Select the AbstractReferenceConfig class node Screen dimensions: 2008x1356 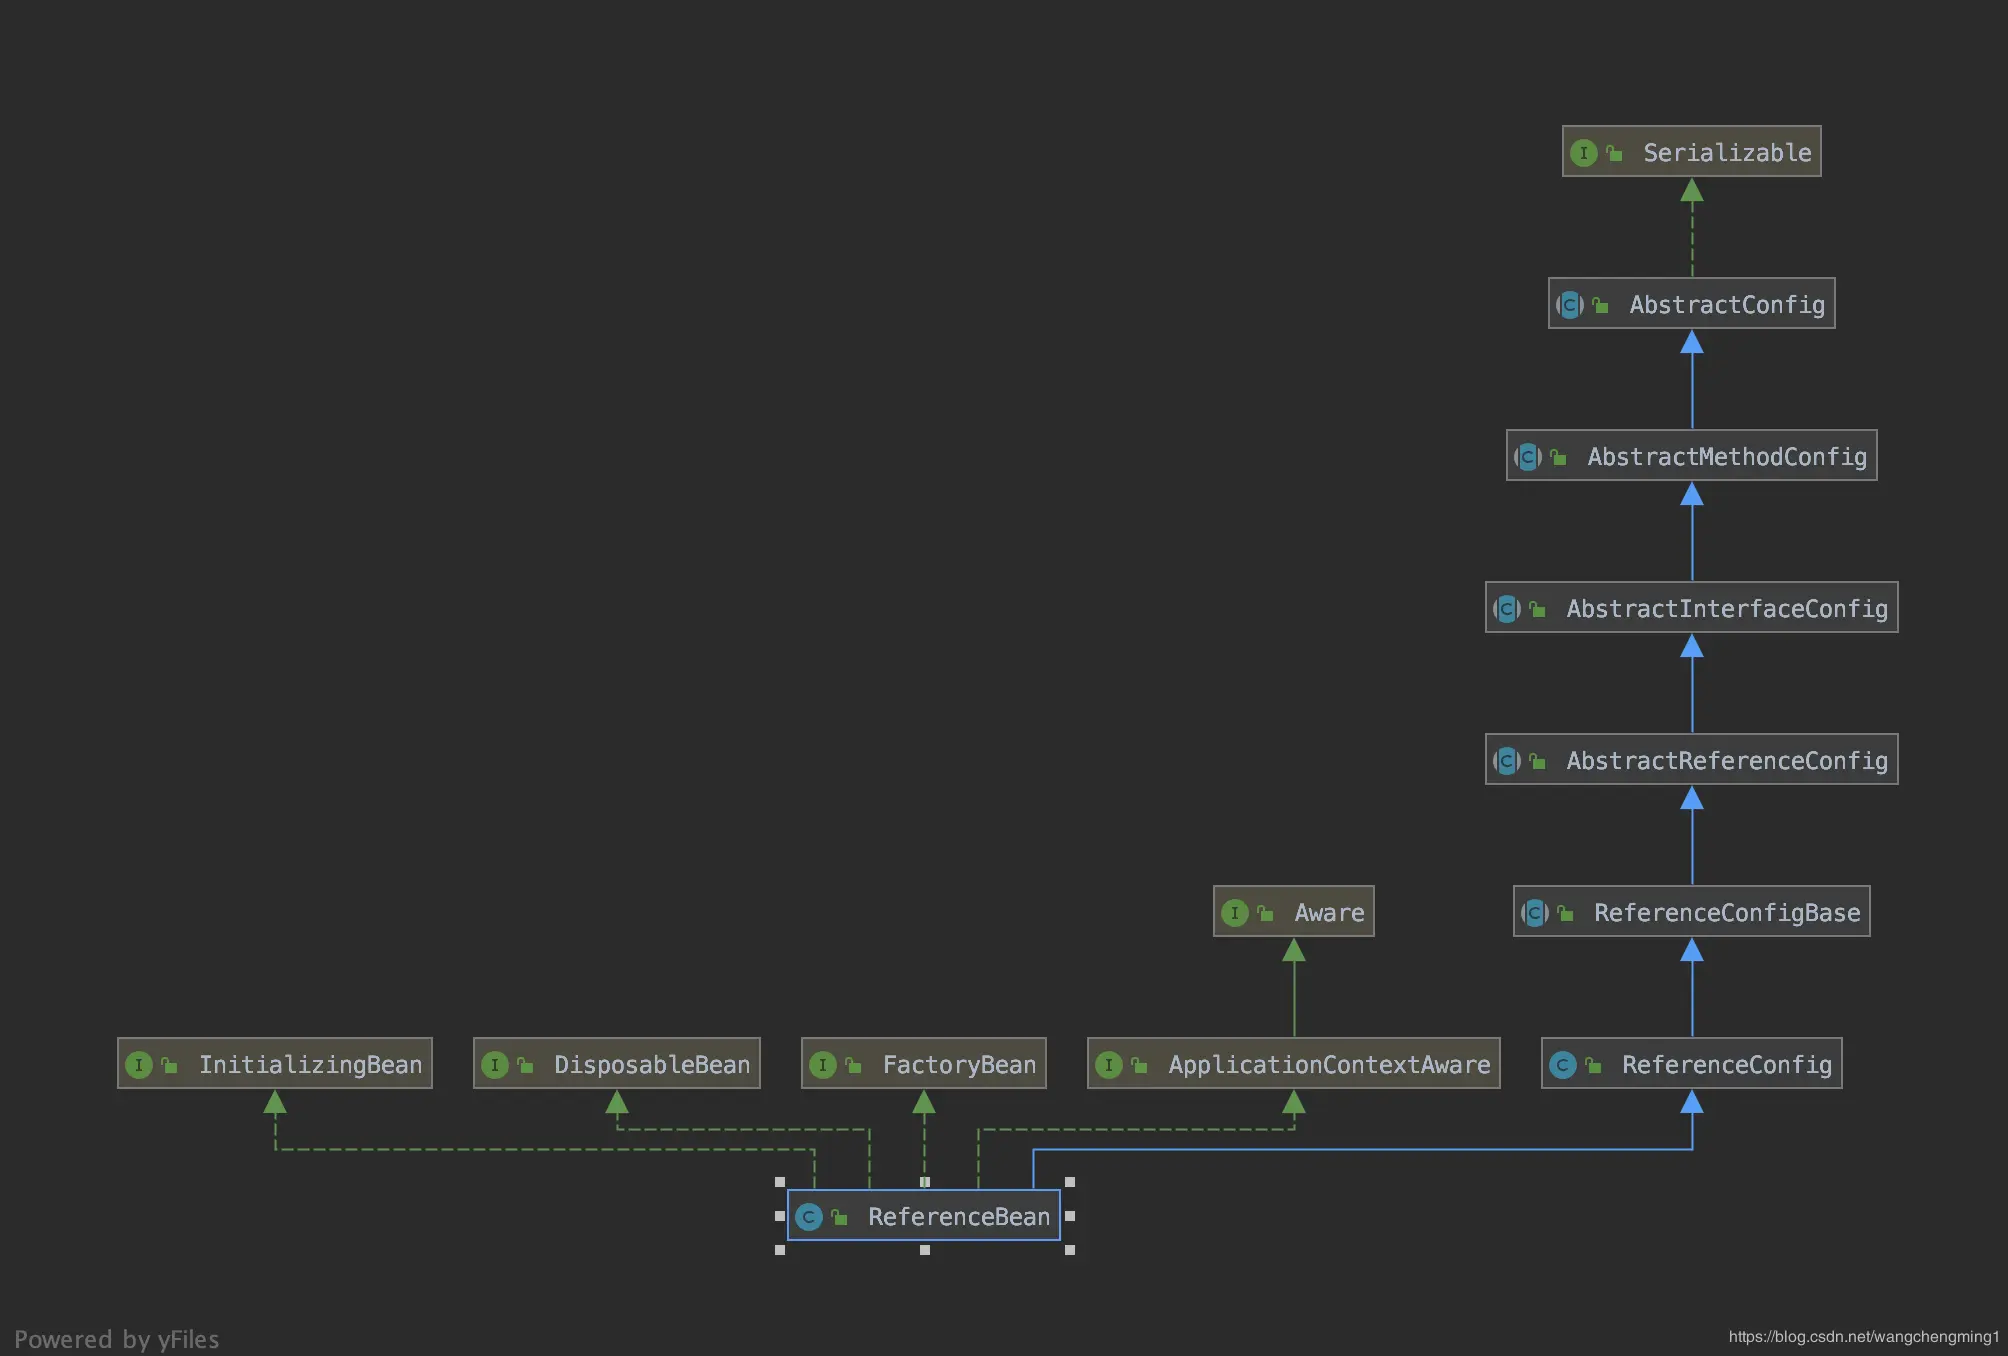click(x=1726, y=761)
